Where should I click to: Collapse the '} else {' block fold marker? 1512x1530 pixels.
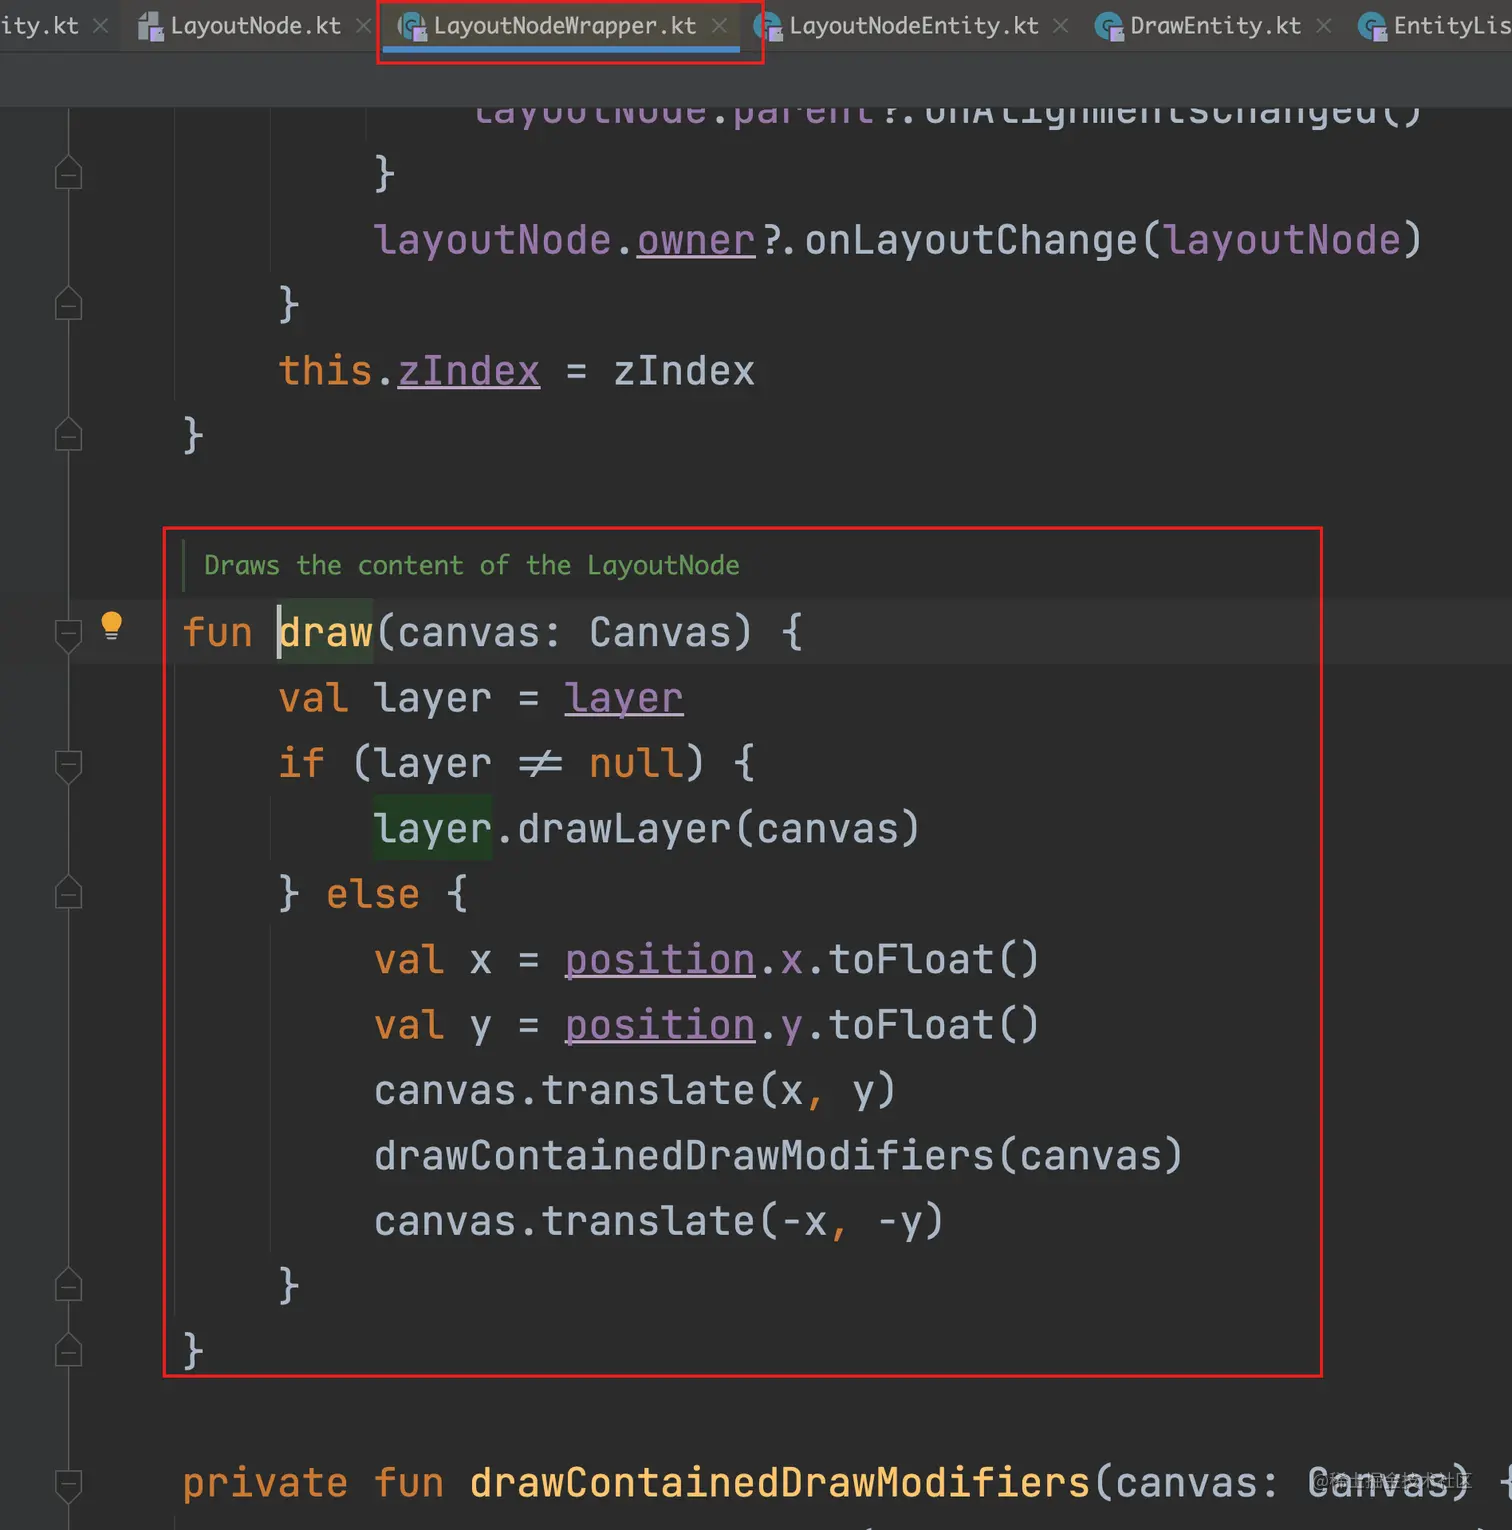coord(68,893)
